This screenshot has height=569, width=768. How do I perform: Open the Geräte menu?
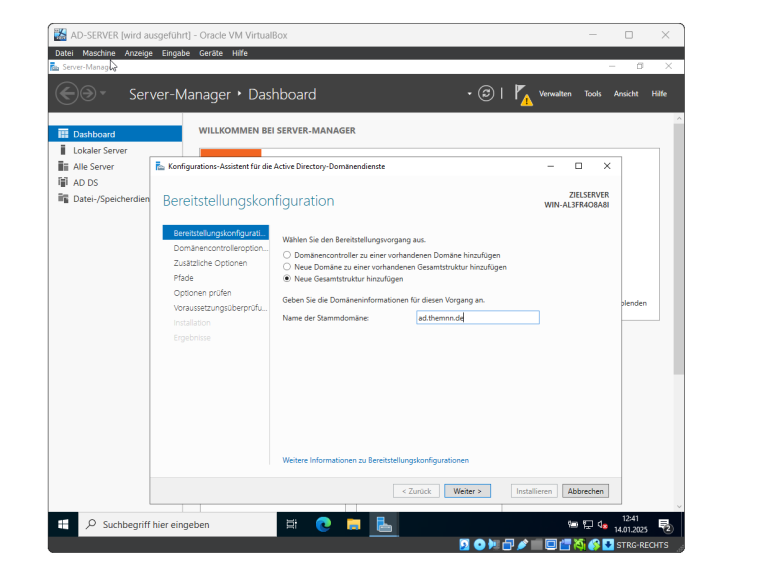[211, 53]
